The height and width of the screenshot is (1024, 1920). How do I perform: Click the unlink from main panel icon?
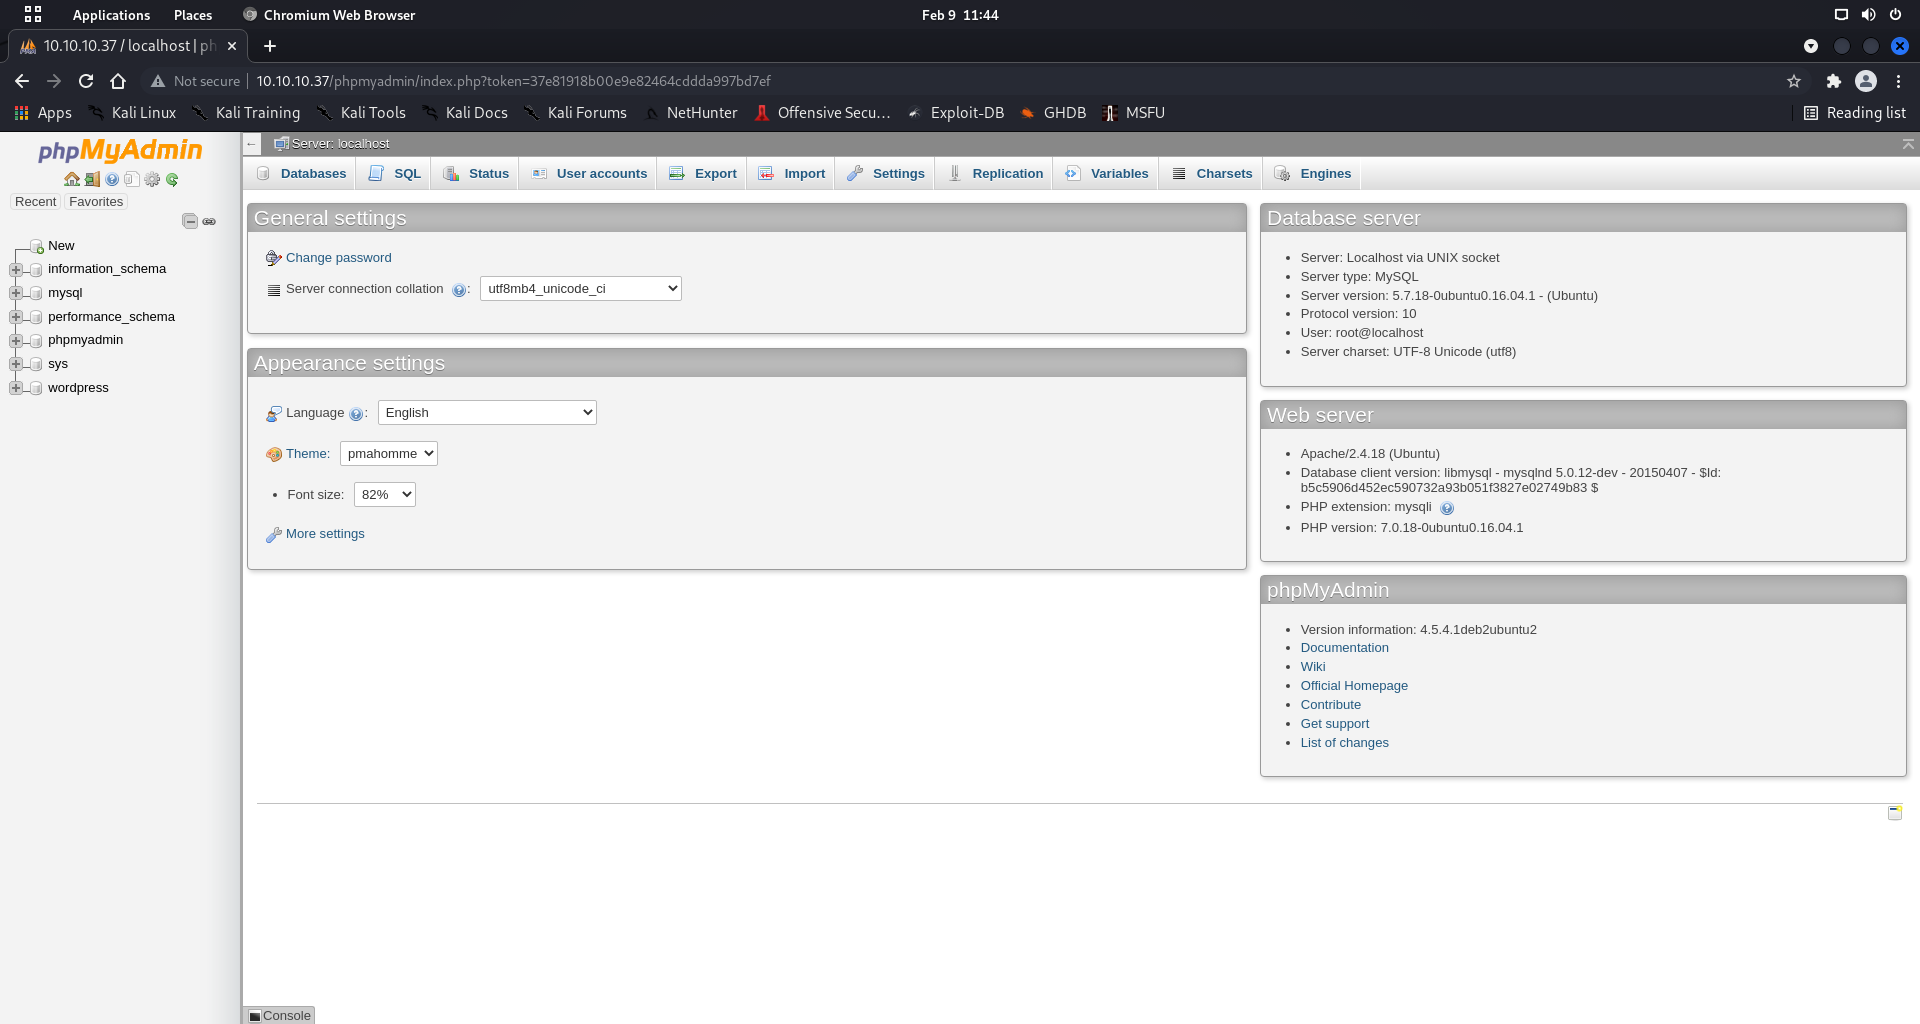[209, 221]
